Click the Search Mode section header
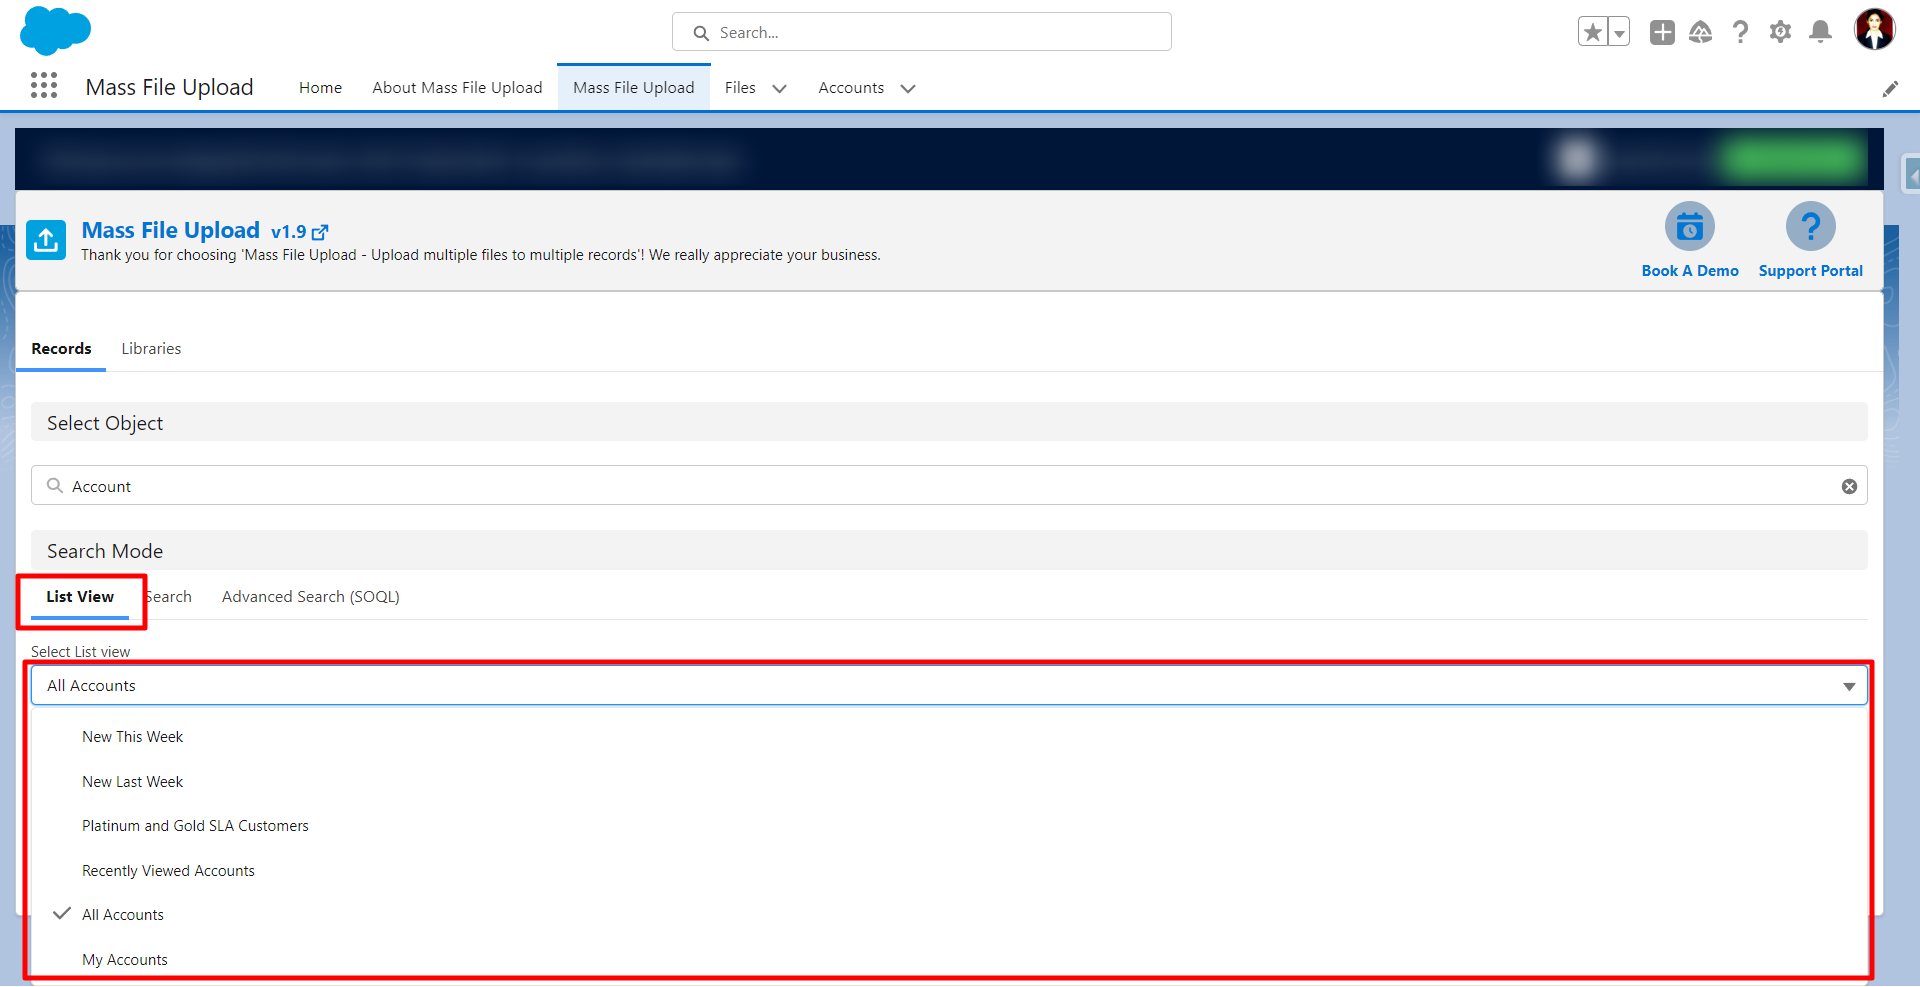 click(x=948, y=551)
